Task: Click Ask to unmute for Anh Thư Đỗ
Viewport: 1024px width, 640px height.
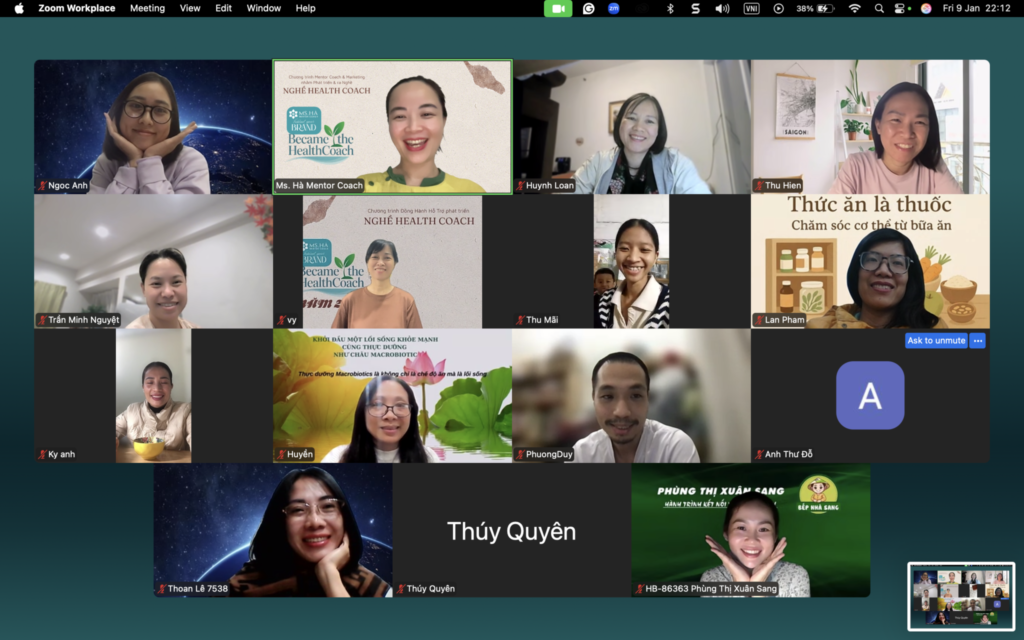Action: coord(936,340)
